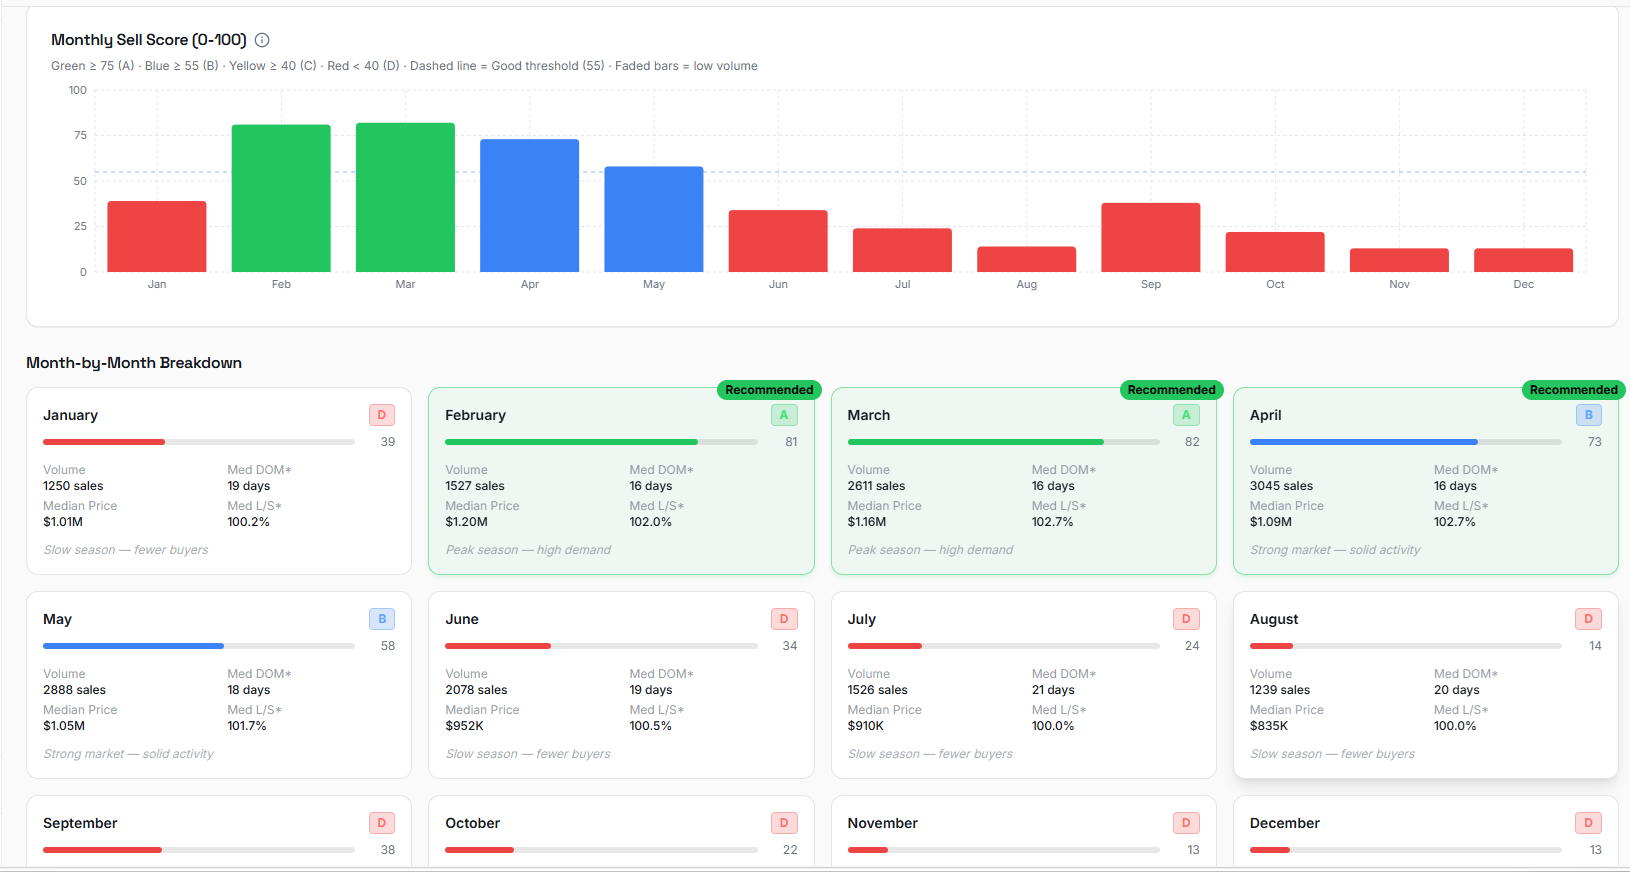This screenshot has width=1630, height=872.
Task: Select the green Feb bar in chart
Action: point(281,198)
